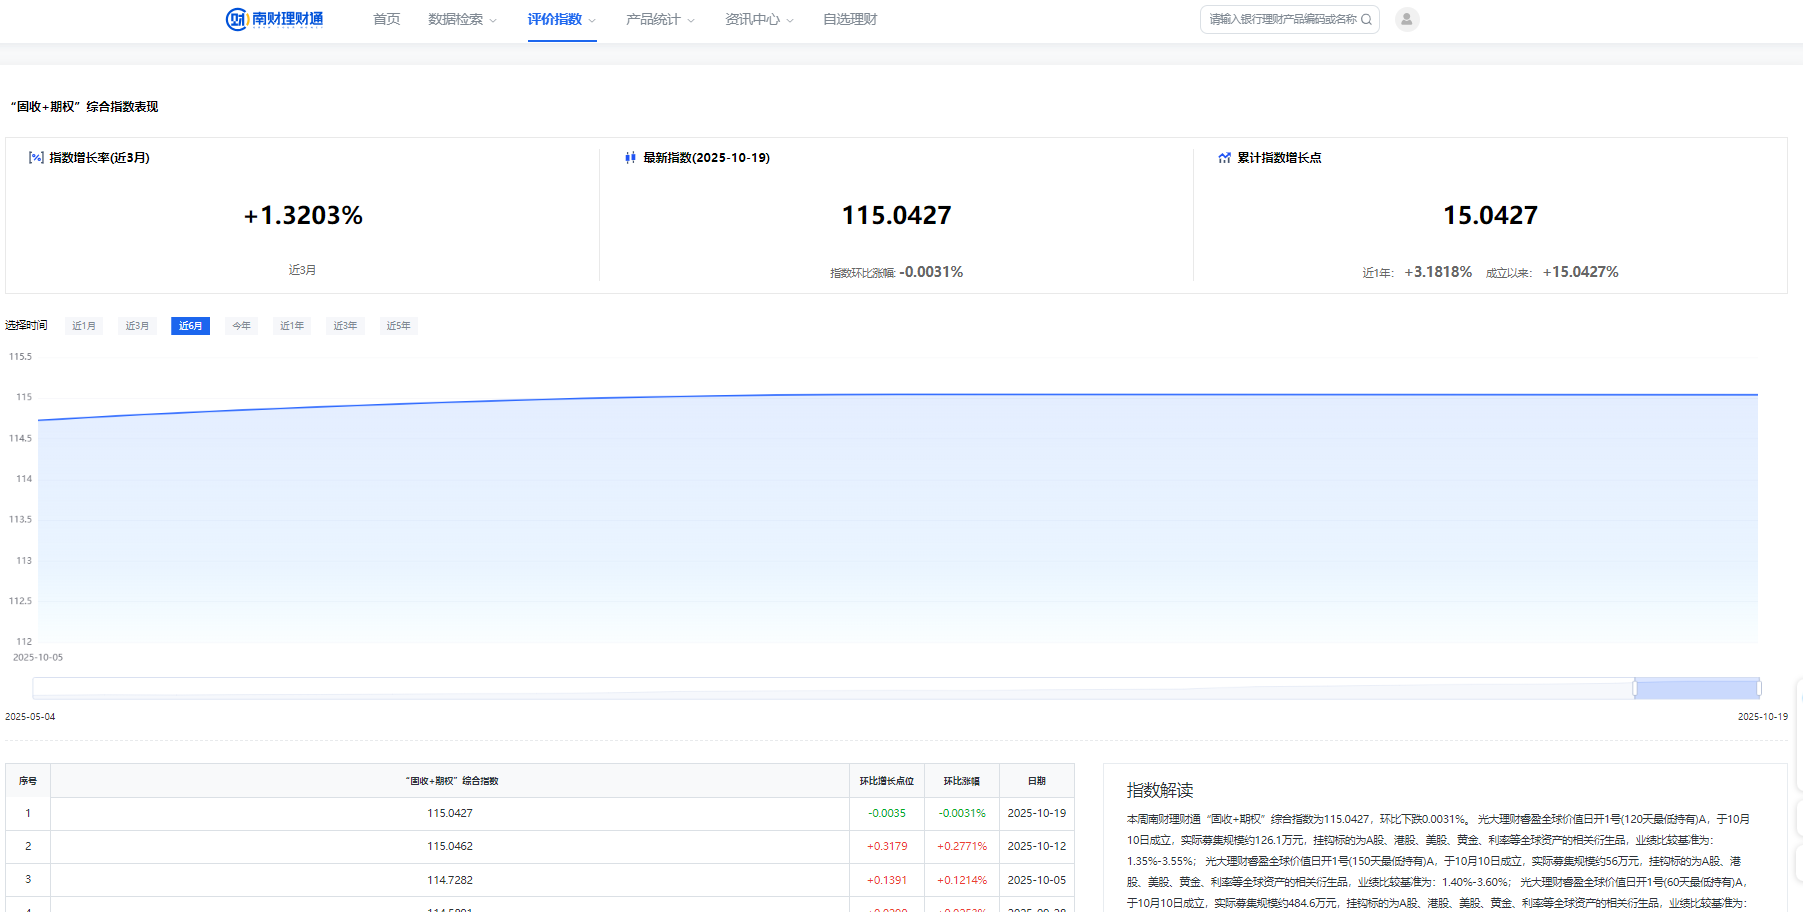Open the 评价指数 navigation menu
The height and width of the screenshot is (912, 1803).
[x=561, y=19]
